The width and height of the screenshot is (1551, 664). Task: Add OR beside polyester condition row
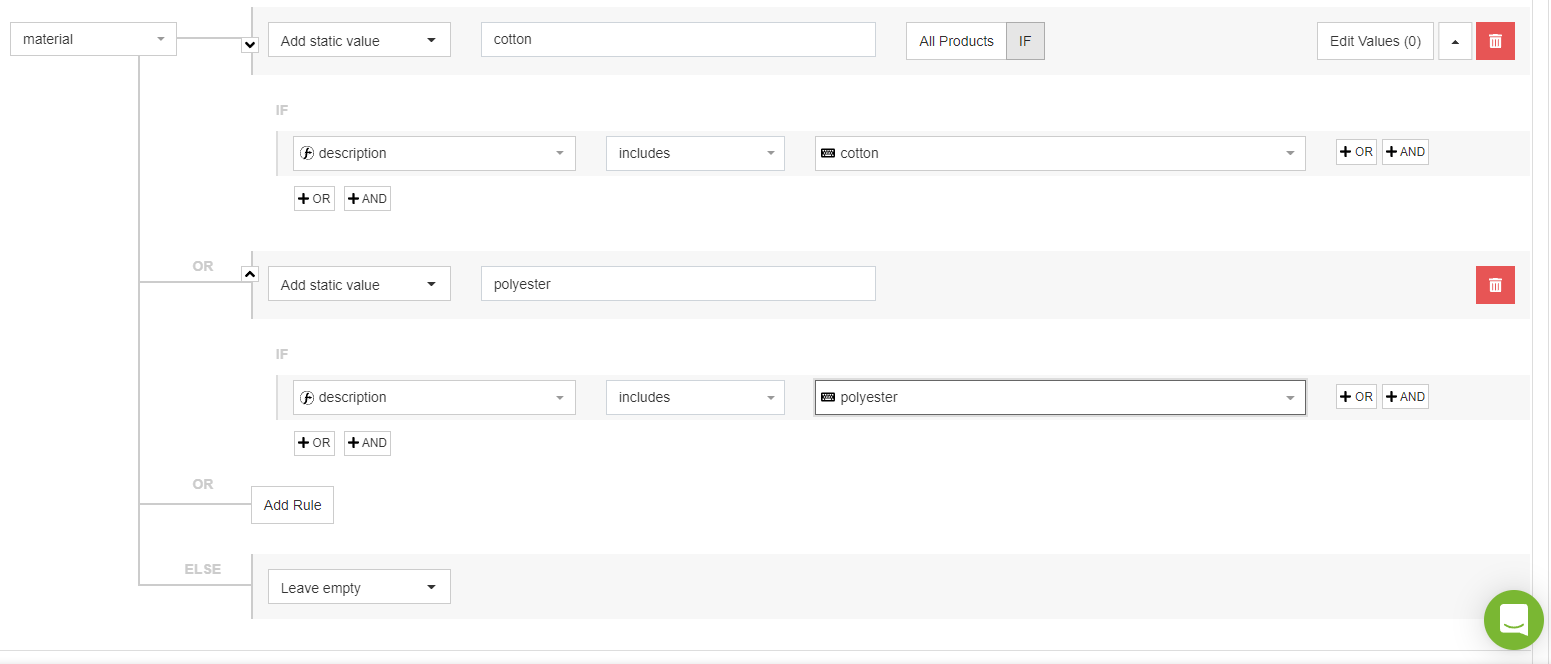[1356, 396]
